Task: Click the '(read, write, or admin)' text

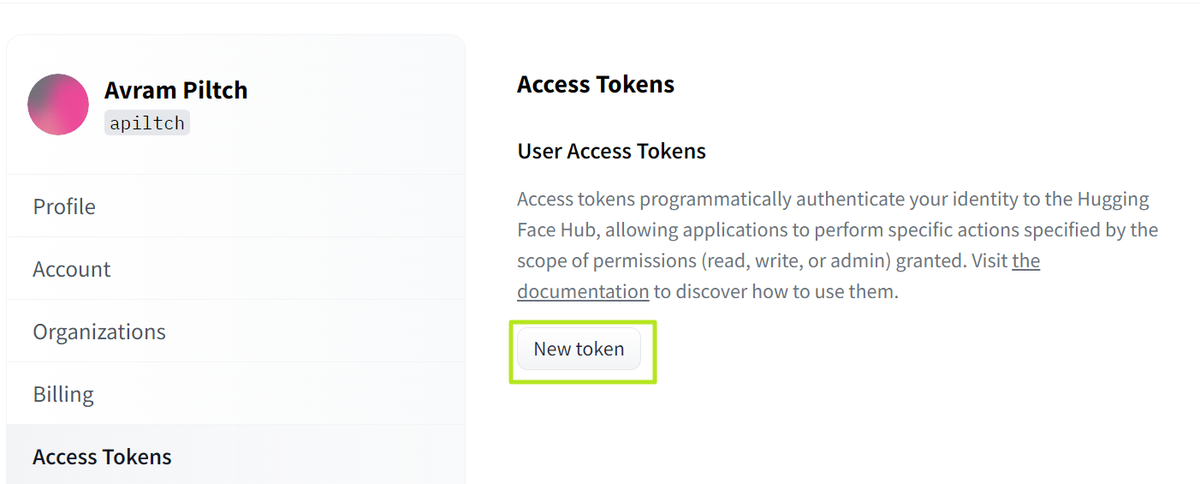Action: click(778, 261)
